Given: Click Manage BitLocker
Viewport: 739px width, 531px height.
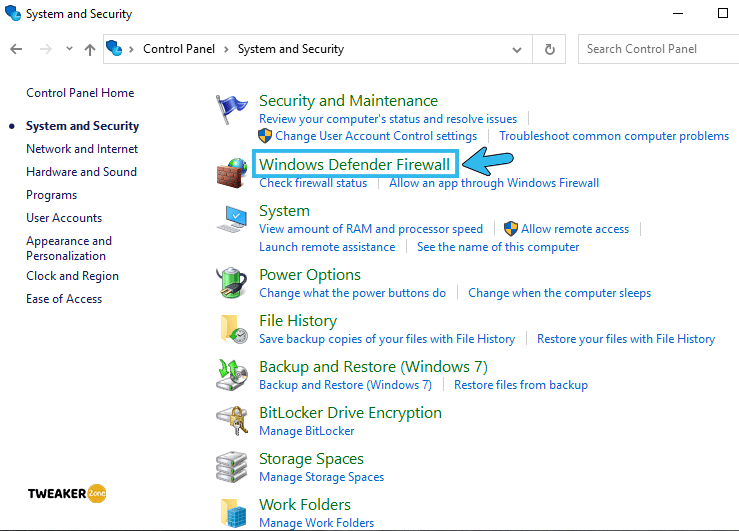Looking at the screenshot, I should [x=307, y=431].
